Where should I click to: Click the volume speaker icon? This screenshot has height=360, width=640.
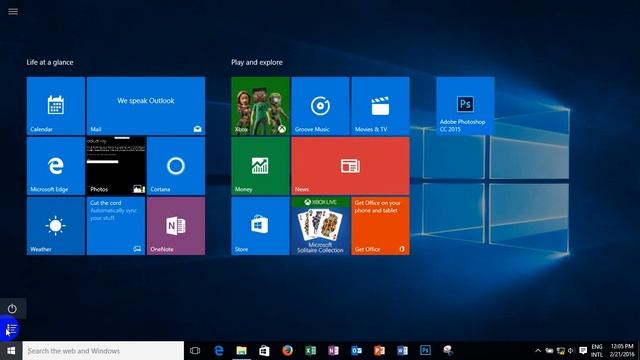pos(571,351)
